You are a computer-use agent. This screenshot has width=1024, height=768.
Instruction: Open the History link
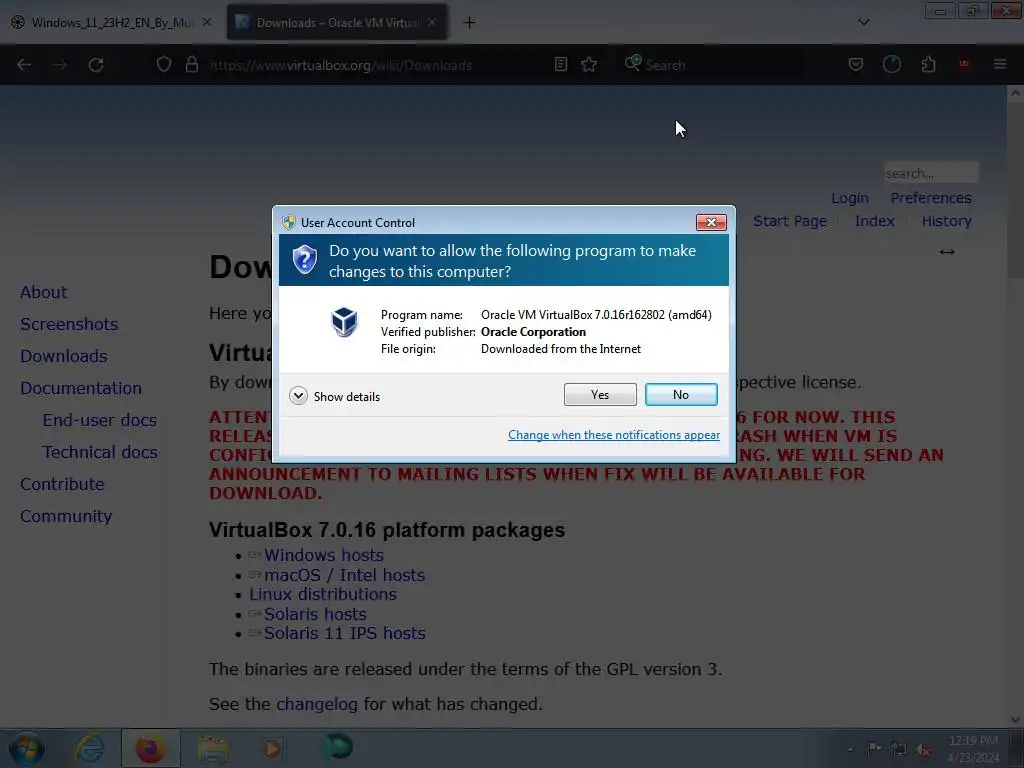[x=946, y=221]
